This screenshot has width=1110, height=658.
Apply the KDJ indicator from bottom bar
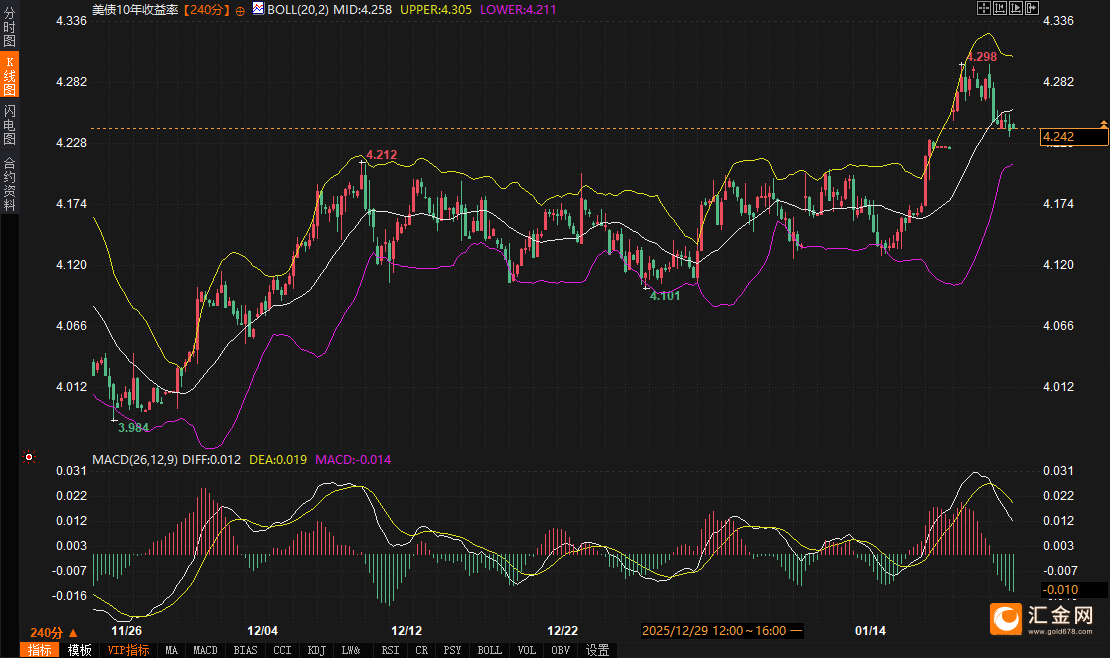click(316, 650)
